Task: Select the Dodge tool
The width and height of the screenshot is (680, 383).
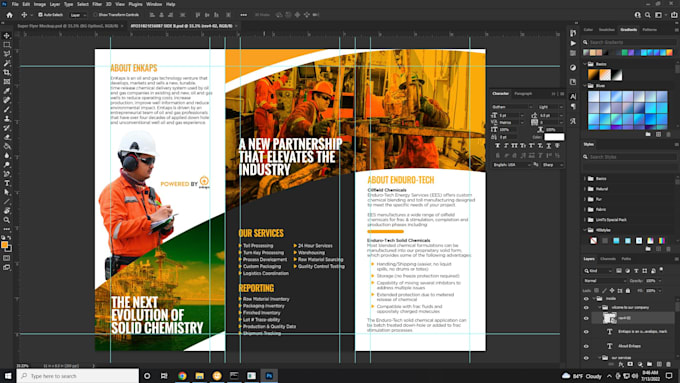Action: pos(7,165)
